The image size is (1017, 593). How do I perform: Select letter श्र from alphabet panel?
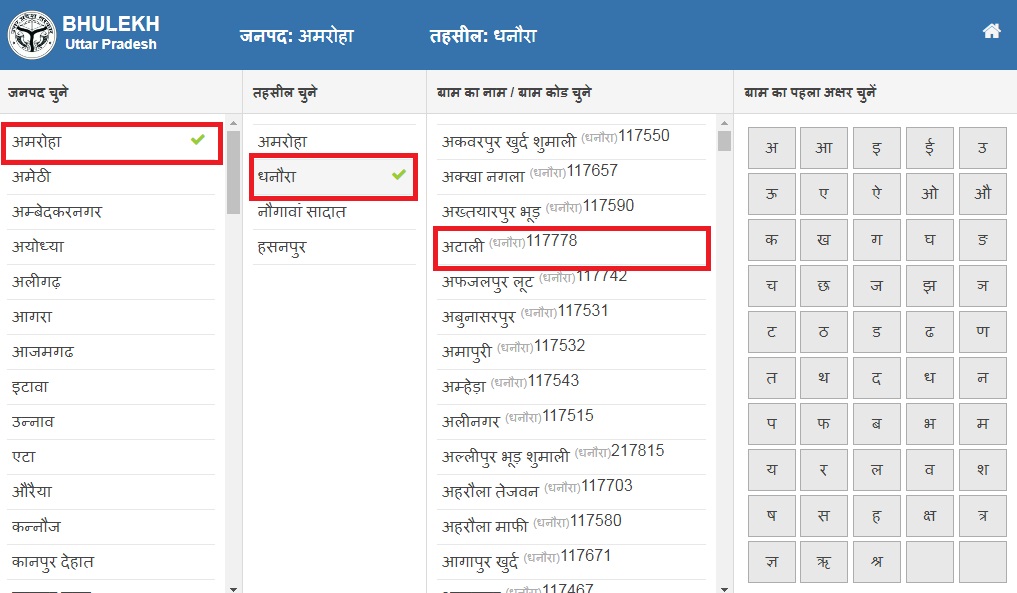tap(877, 561)
